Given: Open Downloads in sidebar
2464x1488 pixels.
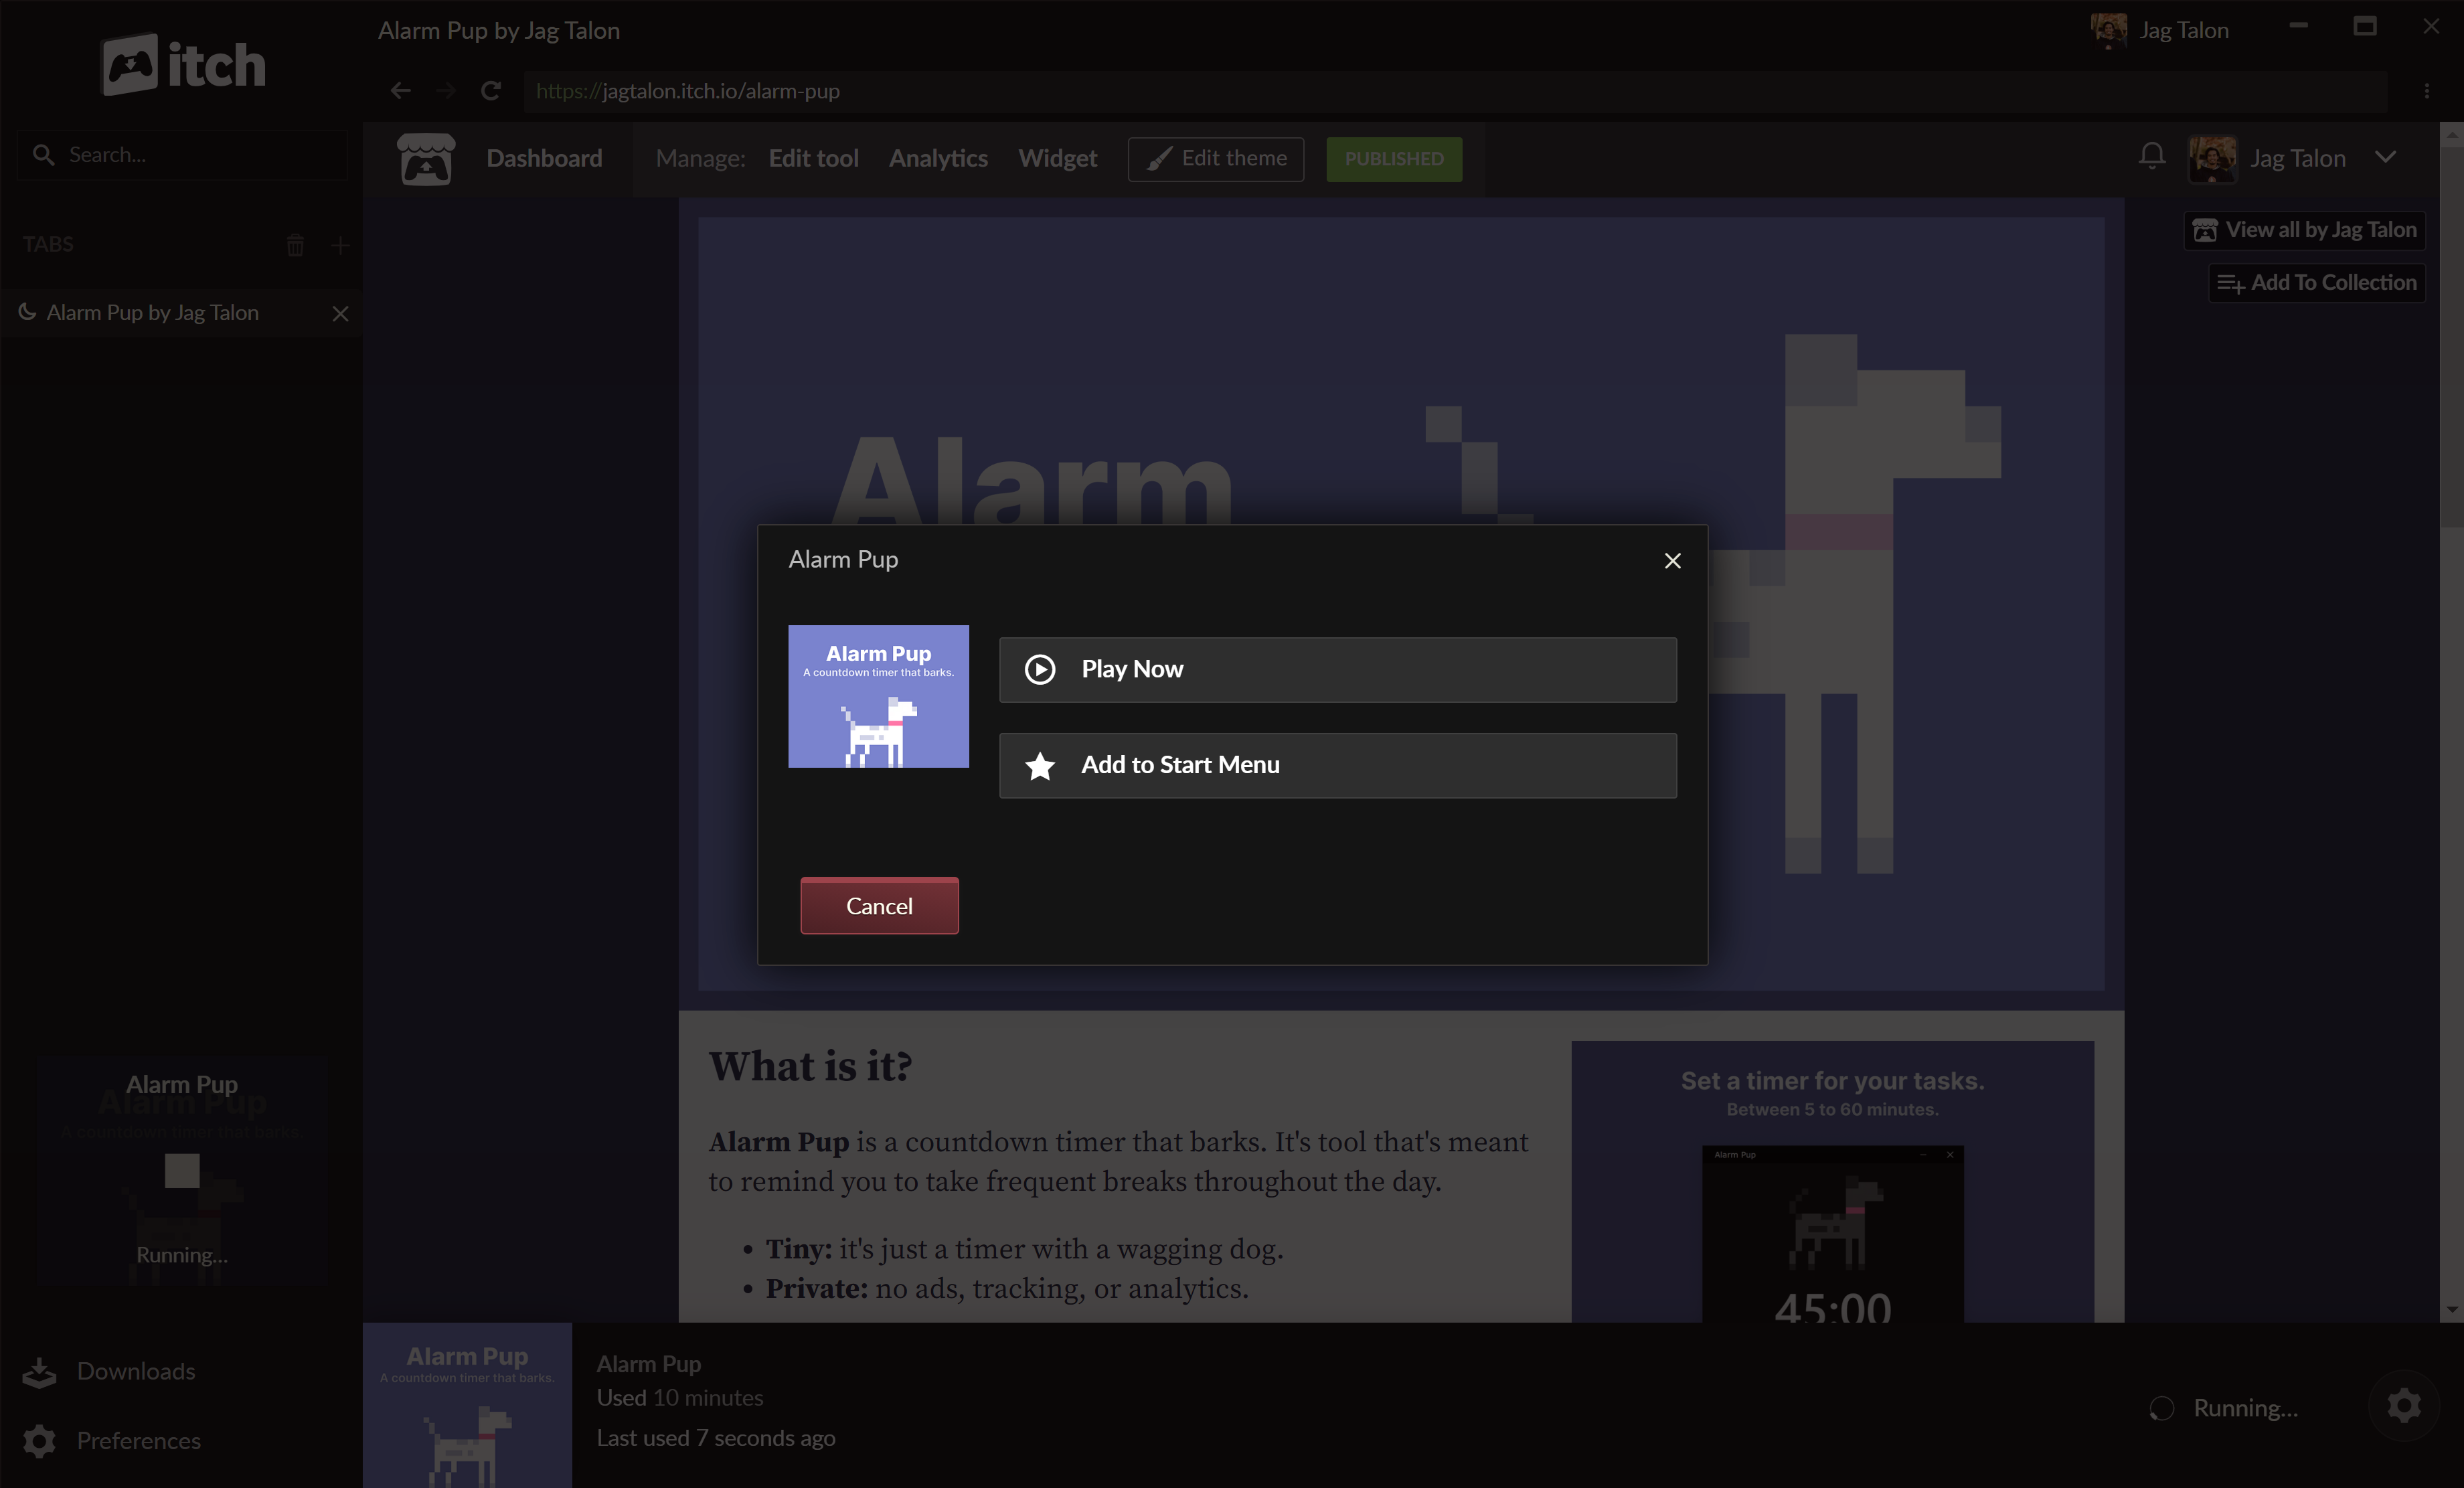Looking at the screenshot, I should (136, 1371).
